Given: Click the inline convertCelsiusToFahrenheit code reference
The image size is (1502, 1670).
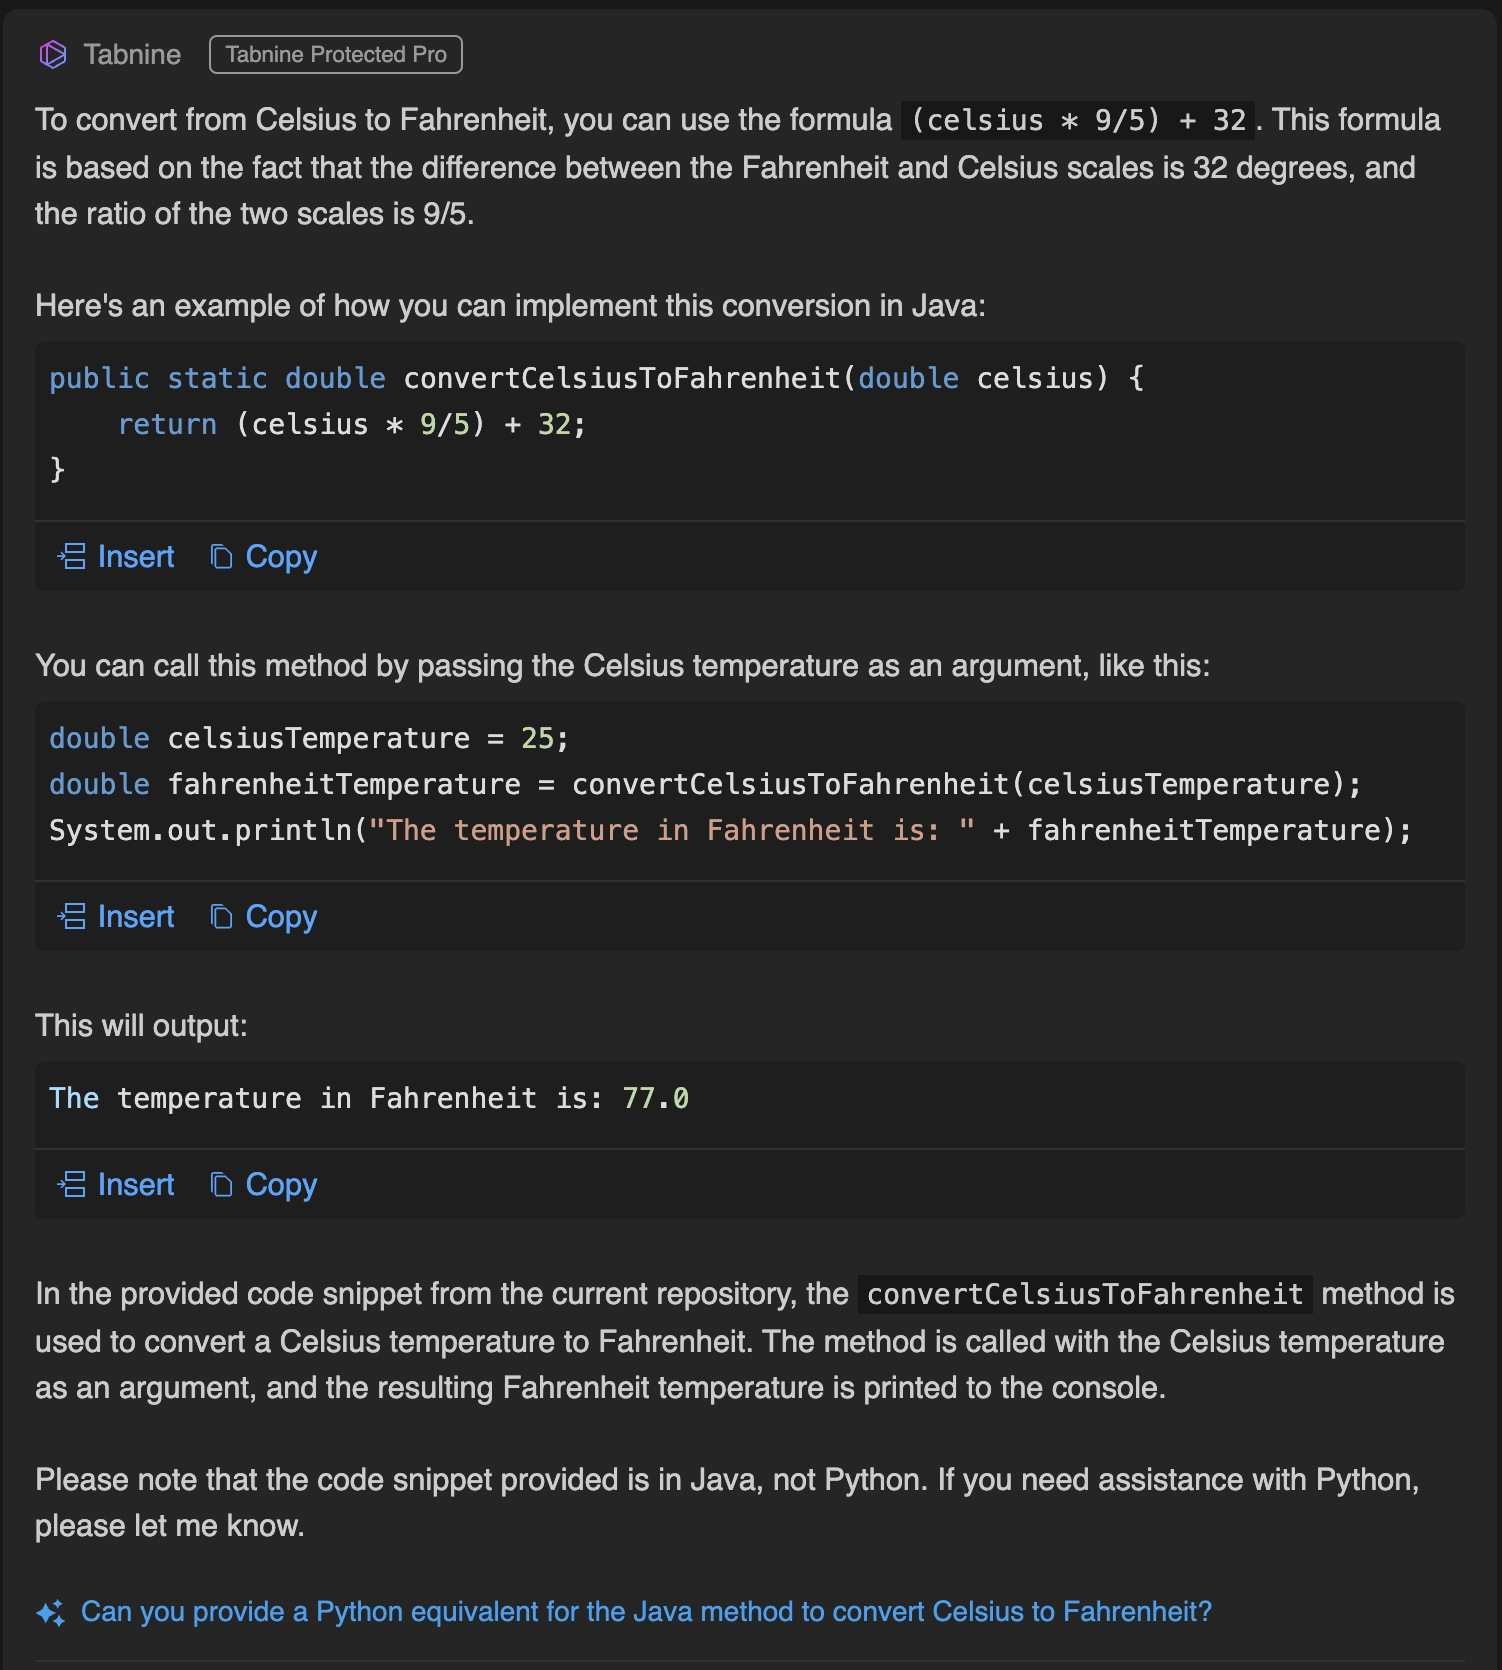Looking at the screenshot, I should [x=1085, y=1294].
